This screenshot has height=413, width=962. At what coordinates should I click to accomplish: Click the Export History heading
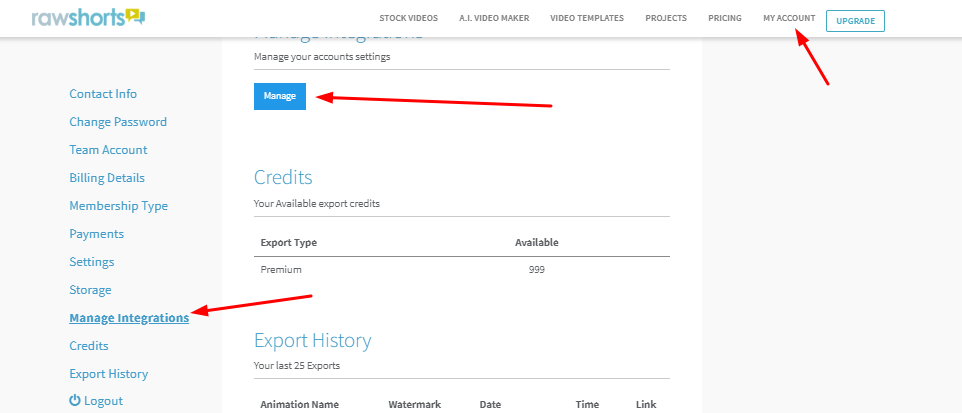tap(312, 341)
